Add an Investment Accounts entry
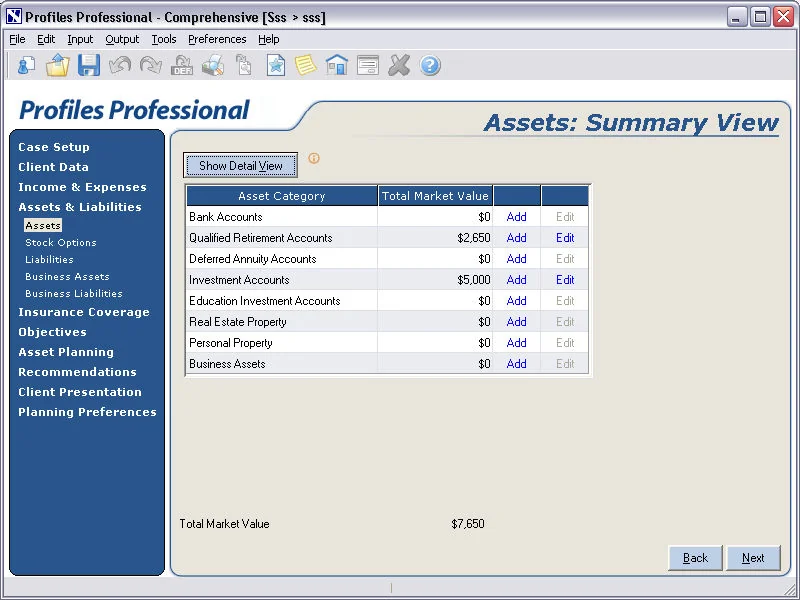The width and height of the screenshot is (800, 600). (x=516, y=280)
